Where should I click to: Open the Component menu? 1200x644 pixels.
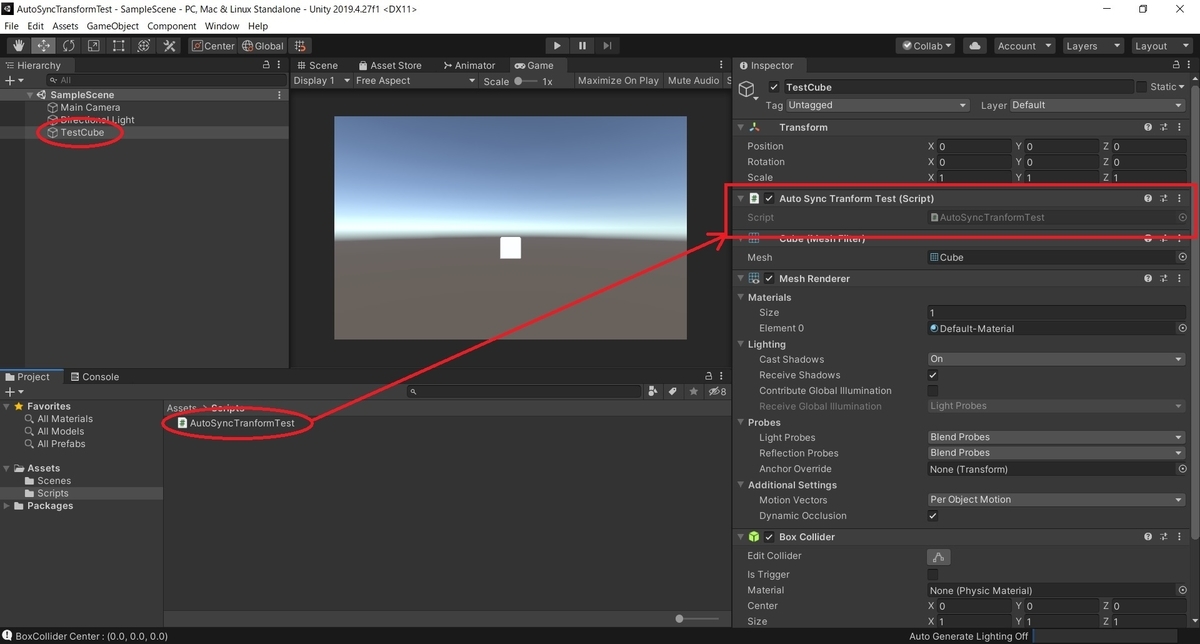(172, 26)
